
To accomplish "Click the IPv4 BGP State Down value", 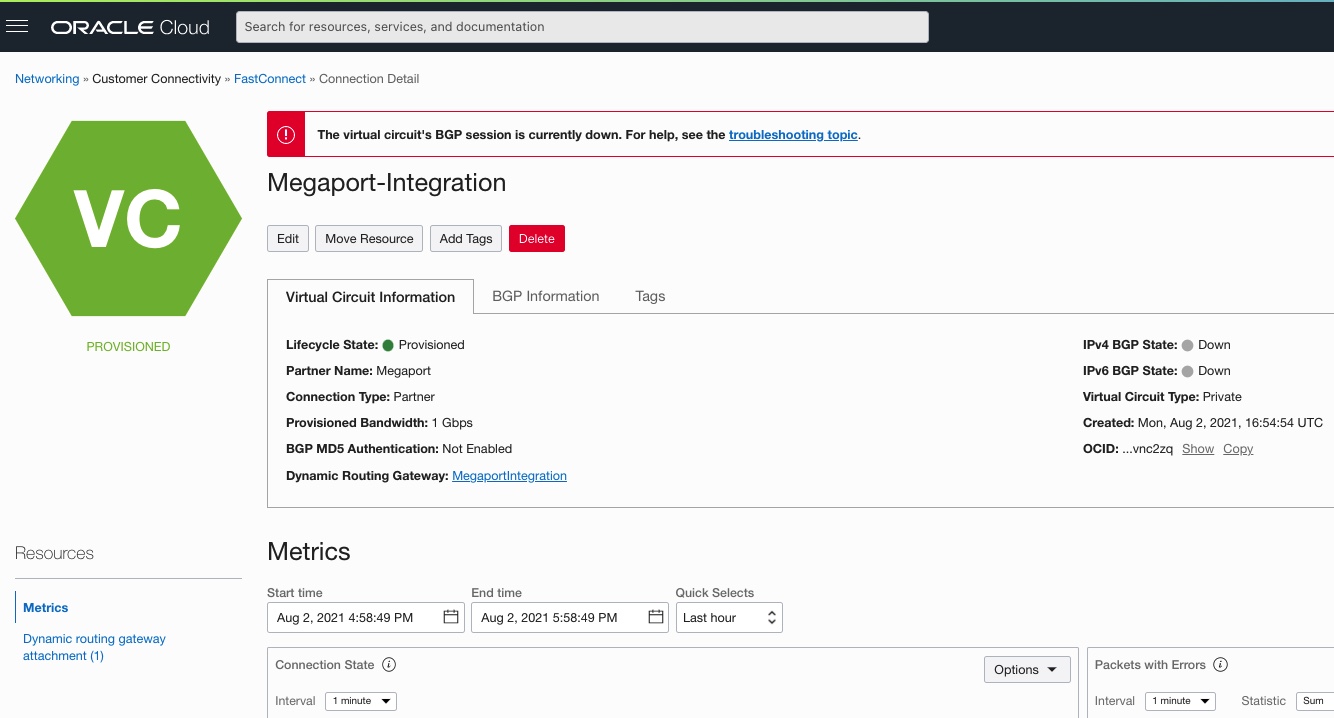I will (1214, 345).
